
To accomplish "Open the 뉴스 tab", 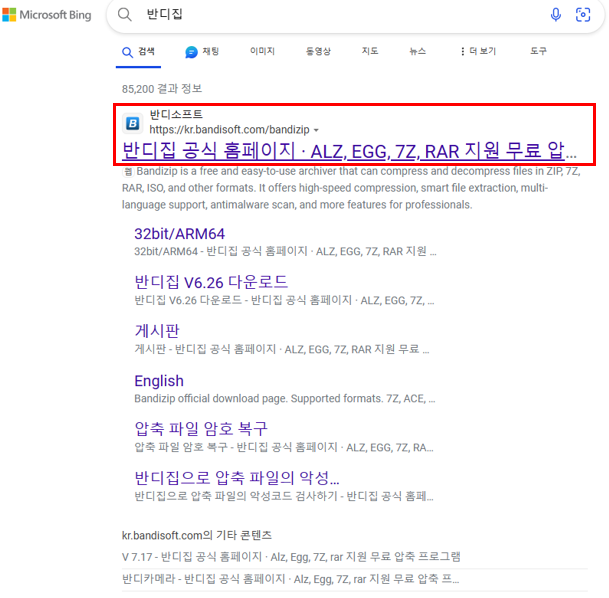I will pos(418,51).
